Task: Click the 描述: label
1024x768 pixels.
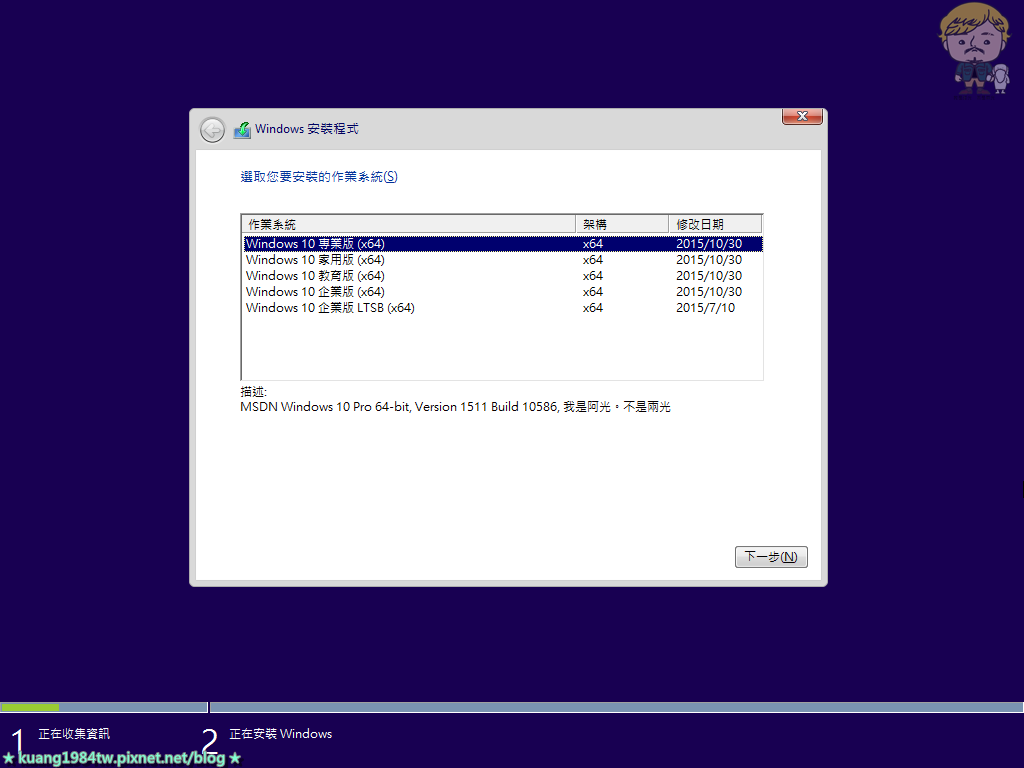Action: pyautogui.click(x=253, y=392)
